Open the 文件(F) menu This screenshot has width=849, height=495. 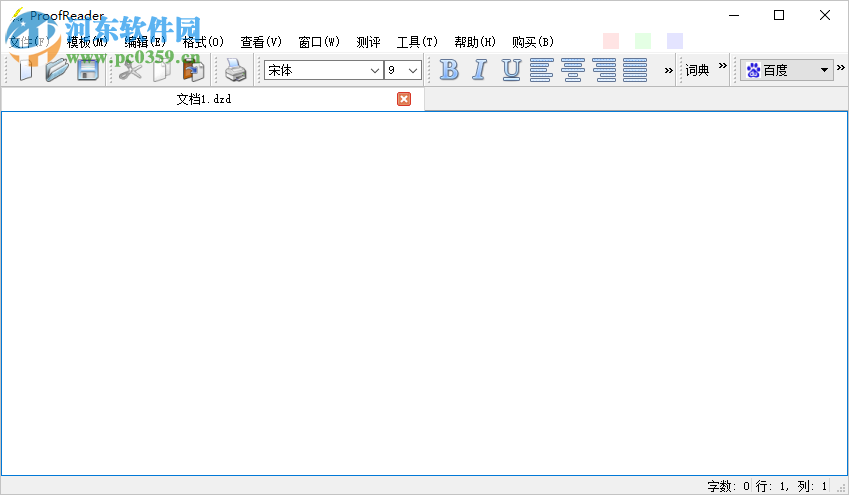29,42
